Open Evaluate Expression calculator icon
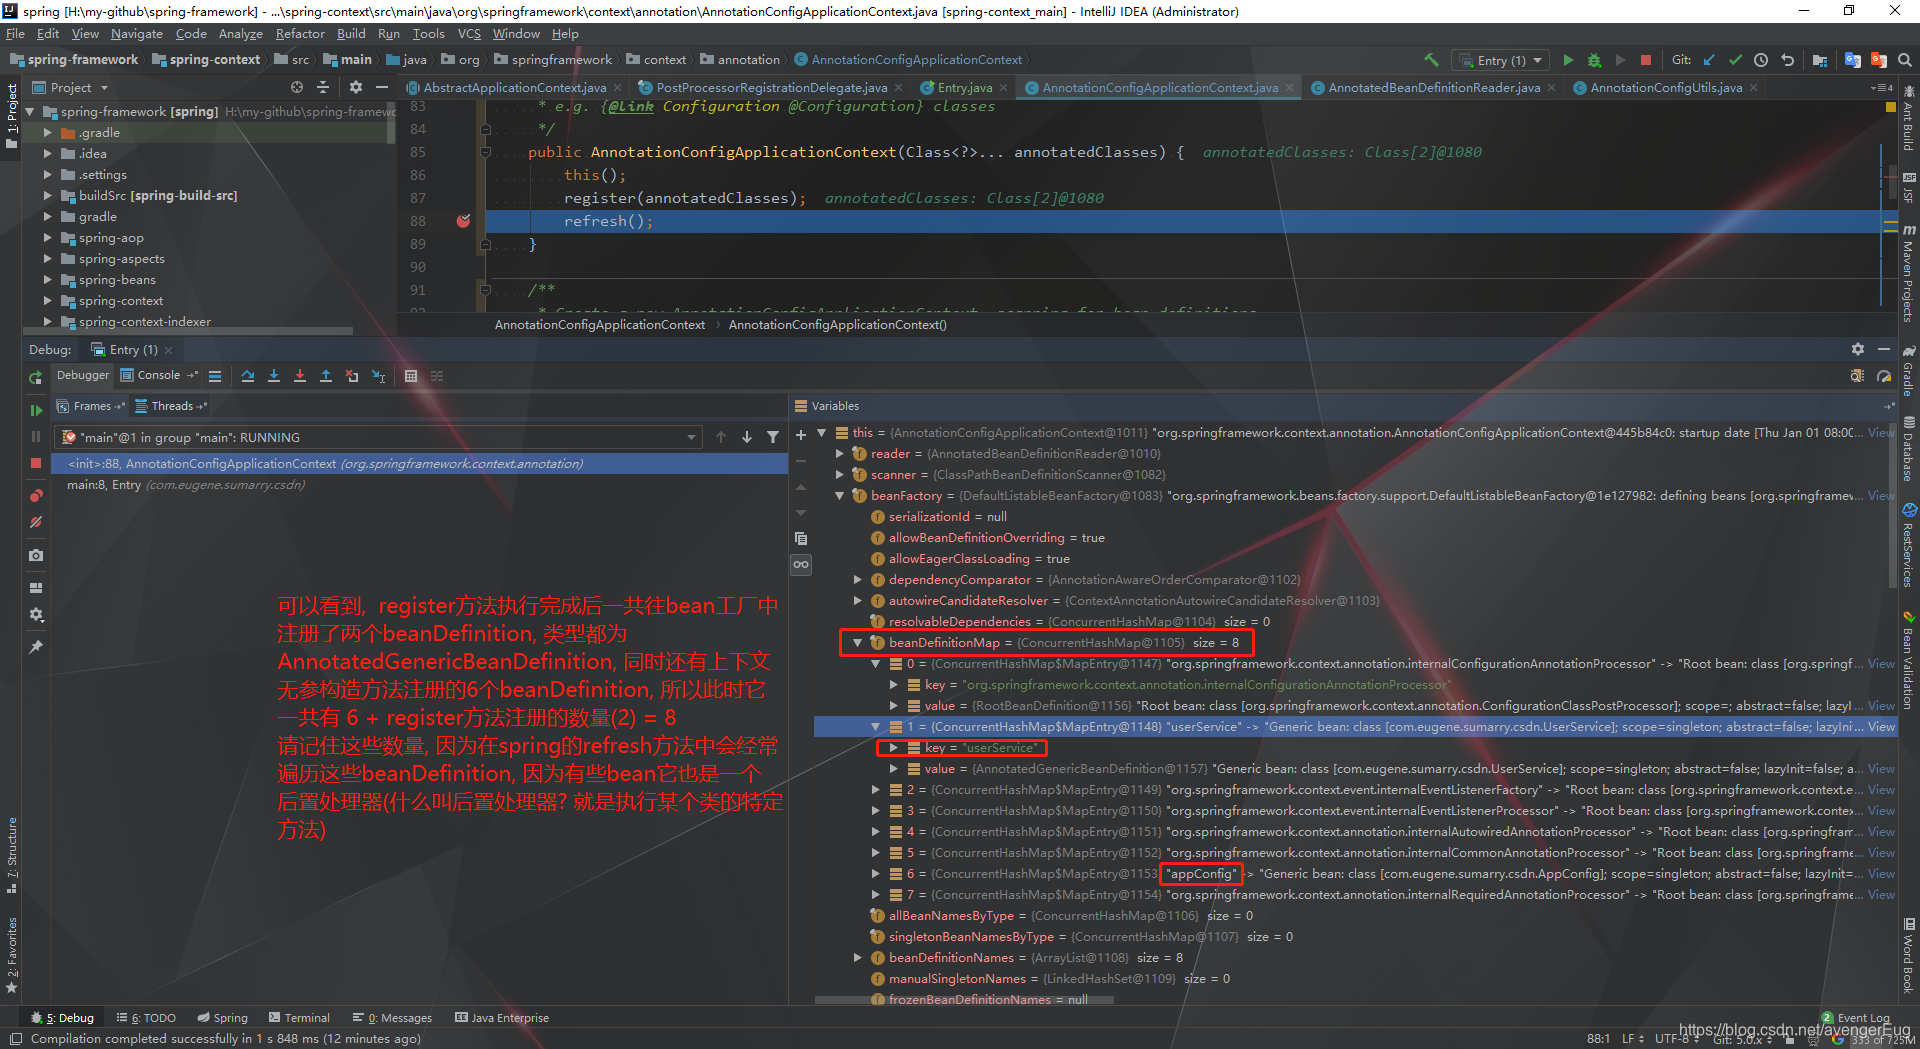Viewport: 1920px width, 1049px height. 410,376
